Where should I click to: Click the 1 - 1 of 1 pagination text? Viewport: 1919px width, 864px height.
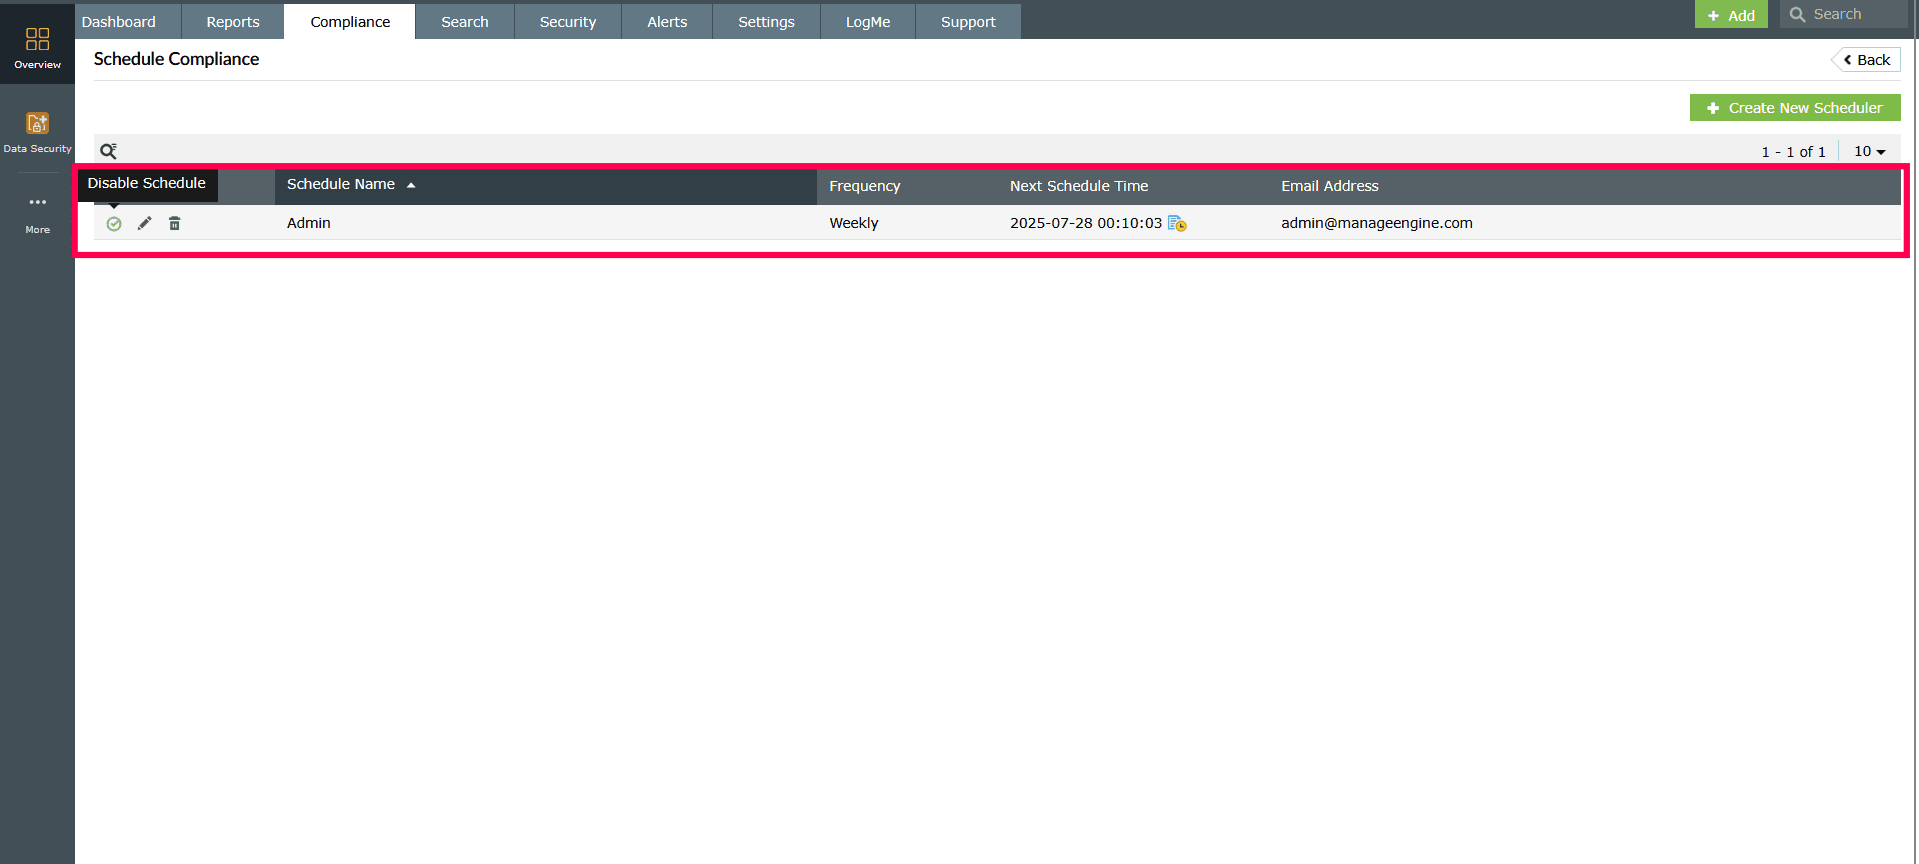tap(1793, 152)
